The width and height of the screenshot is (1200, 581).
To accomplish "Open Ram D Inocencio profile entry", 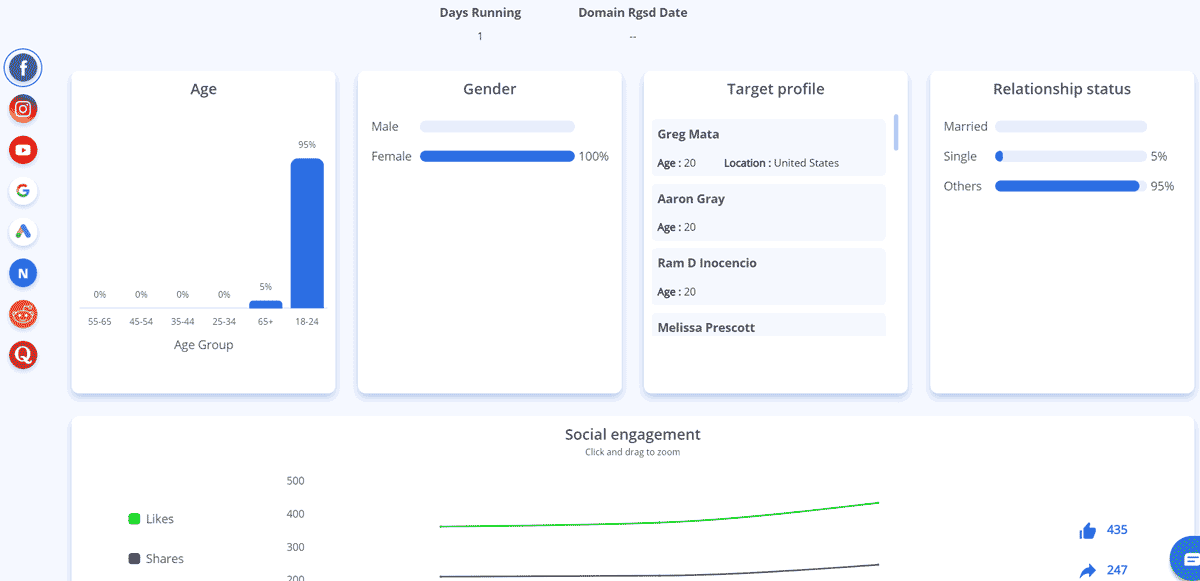I will pos(768,276).
